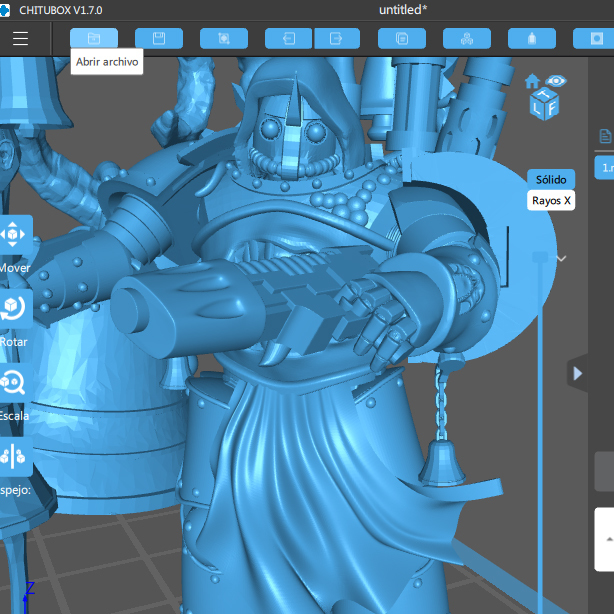Redo with the right-arrow toolbar icon

pyautogui.click(x=337, y=38)
